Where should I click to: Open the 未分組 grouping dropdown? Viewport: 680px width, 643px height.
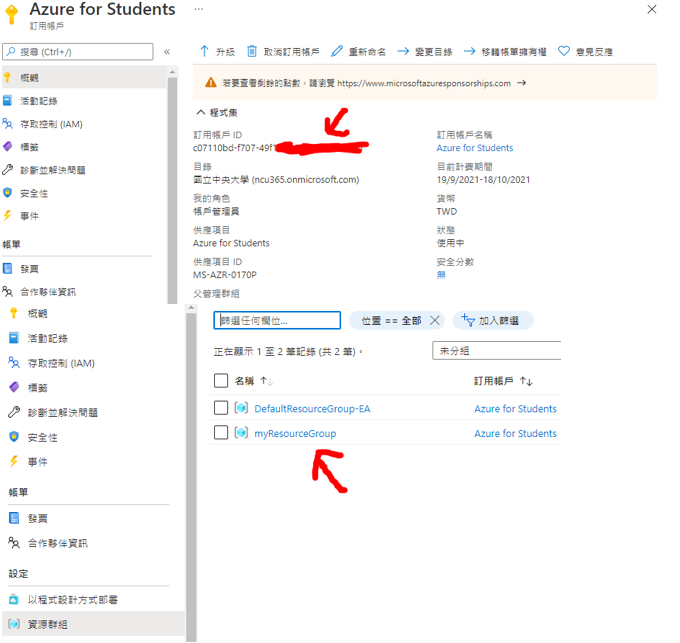(497, 351)
